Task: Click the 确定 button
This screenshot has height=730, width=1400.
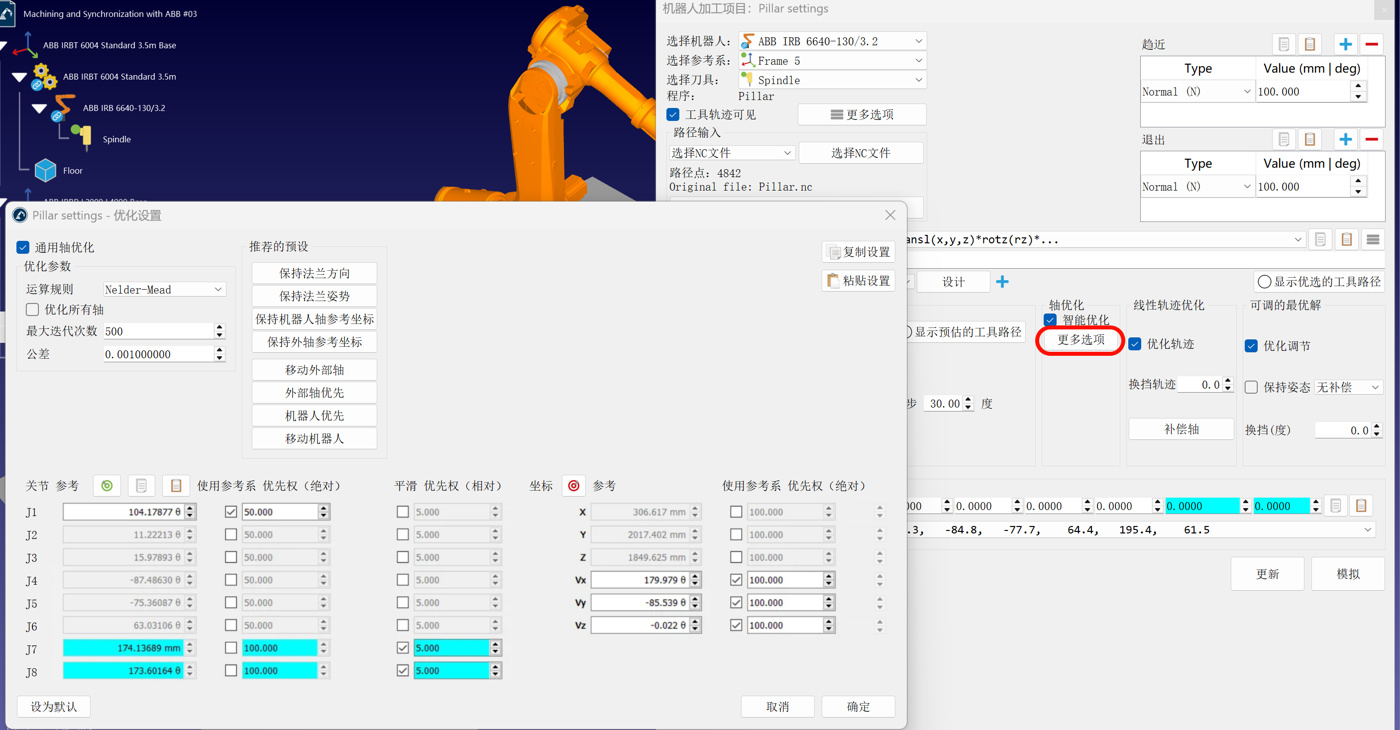Action: tap(858, 707)
